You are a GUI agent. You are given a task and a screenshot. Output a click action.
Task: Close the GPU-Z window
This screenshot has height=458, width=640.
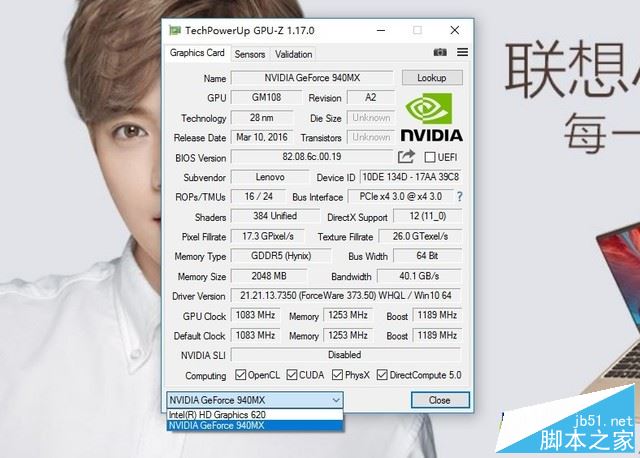[x=455, y=30]
